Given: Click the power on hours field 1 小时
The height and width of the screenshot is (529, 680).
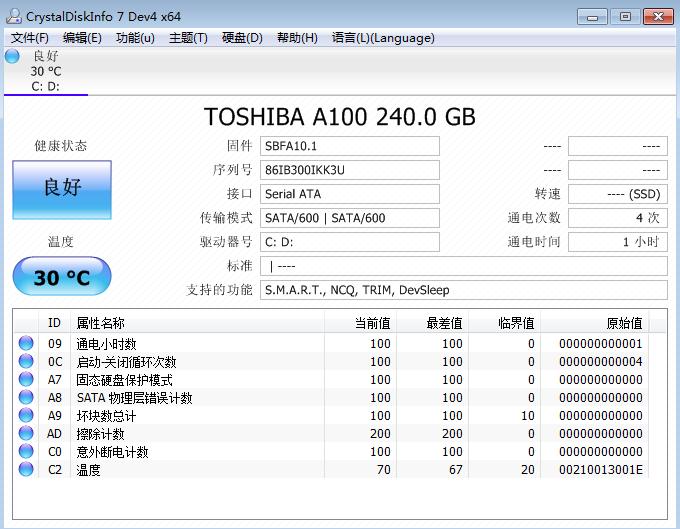Looking at the screenshot, I should [x=618, y=242].
